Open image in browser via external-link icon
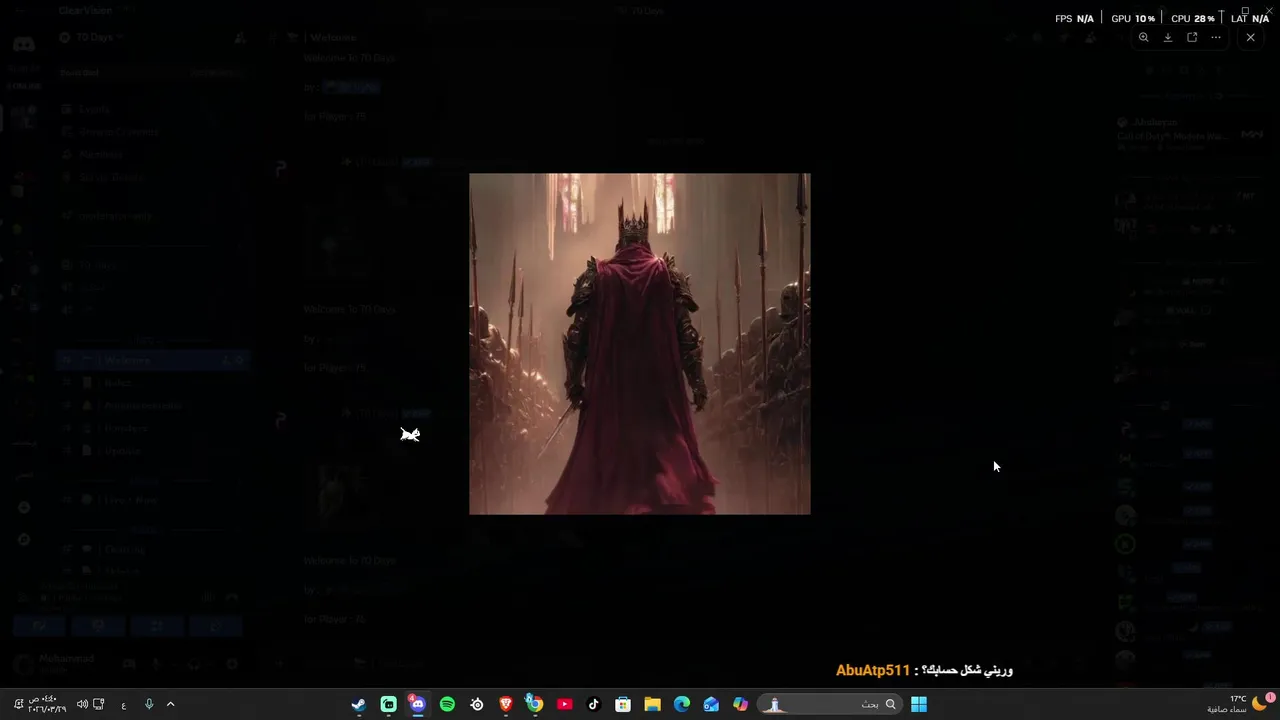Image resolution: width=1280 pixels, height=720 pixels. tap(1192, 38)
